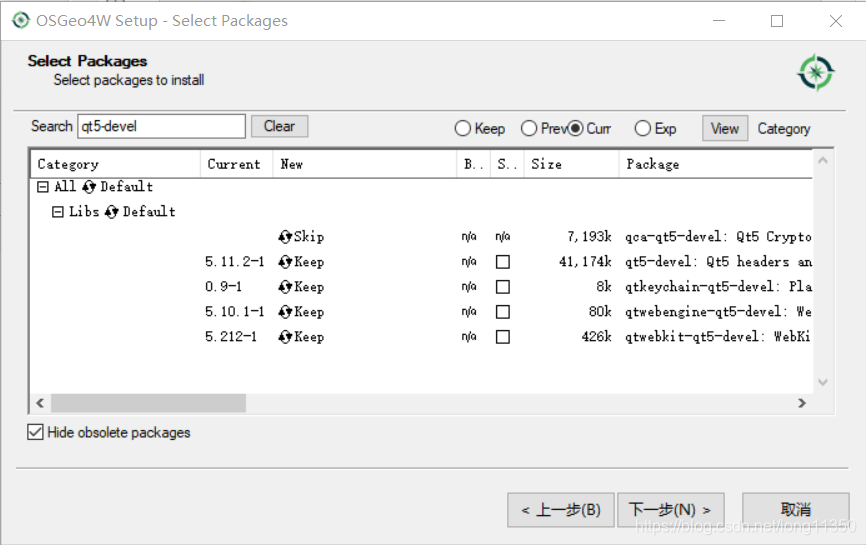The height and width of the screenshot is (545, 866).
Task: Select the Curr radio button
Action: pyautogui.click(x=575, y=129)
